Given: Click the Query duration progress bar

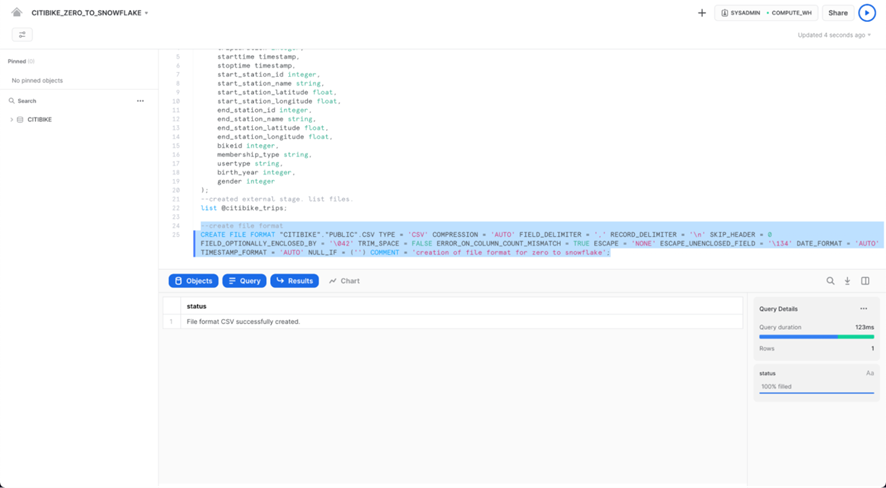Looking at the screenshot, I should coord(816,337).
